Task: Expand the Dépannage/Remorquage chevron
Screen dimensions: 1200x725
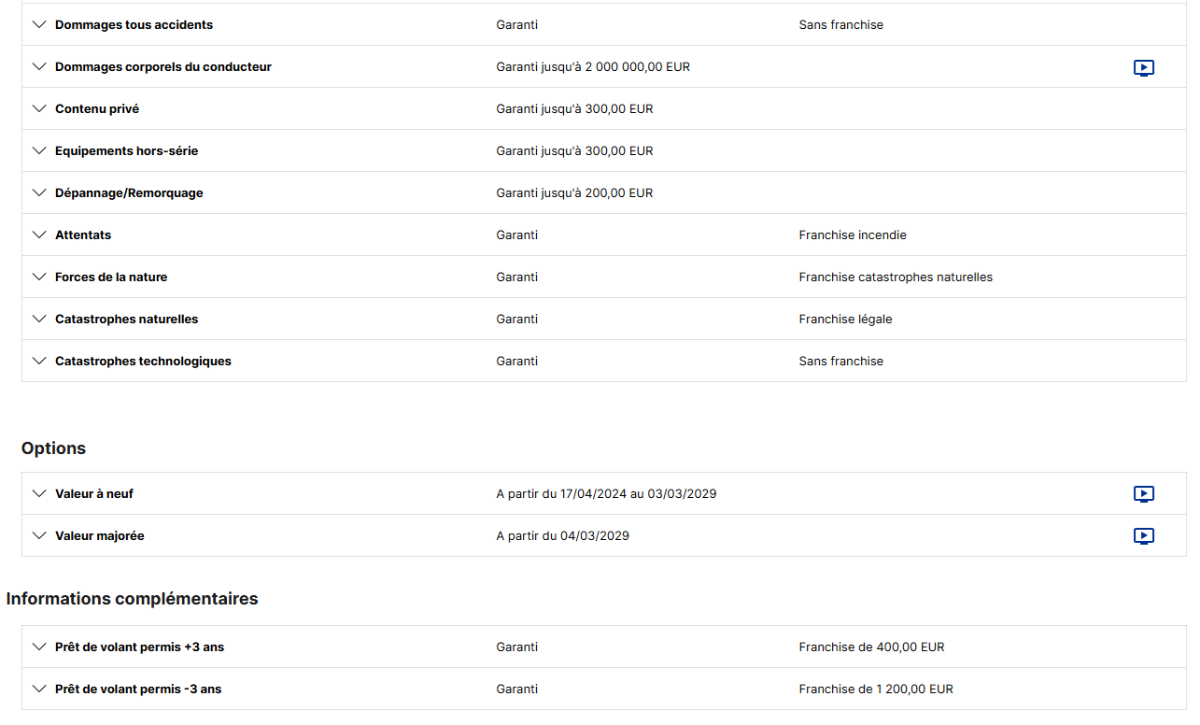Action: tap(39, 193)
